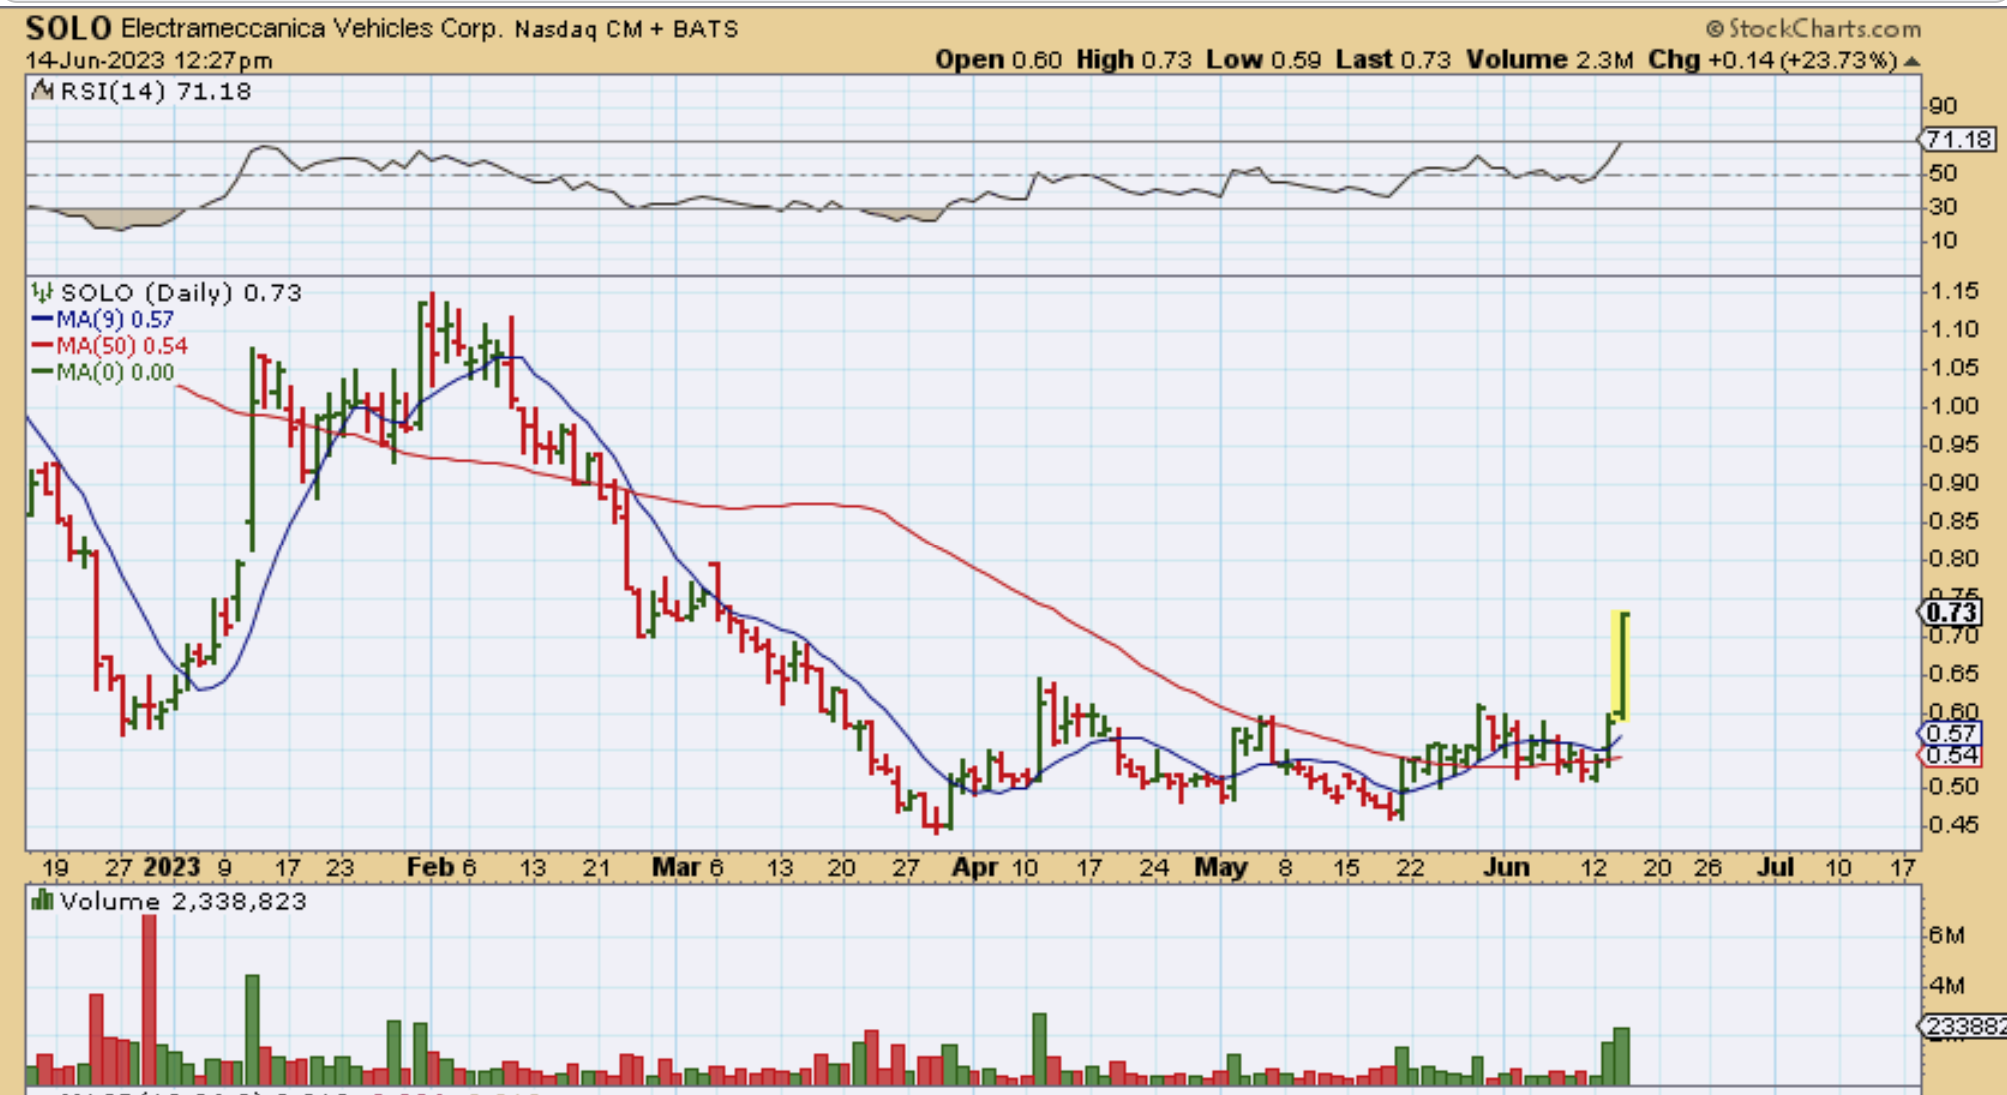Click the 0.73 last price tag
This screenshot has height=1095, width=2007.
(1951, 612)
